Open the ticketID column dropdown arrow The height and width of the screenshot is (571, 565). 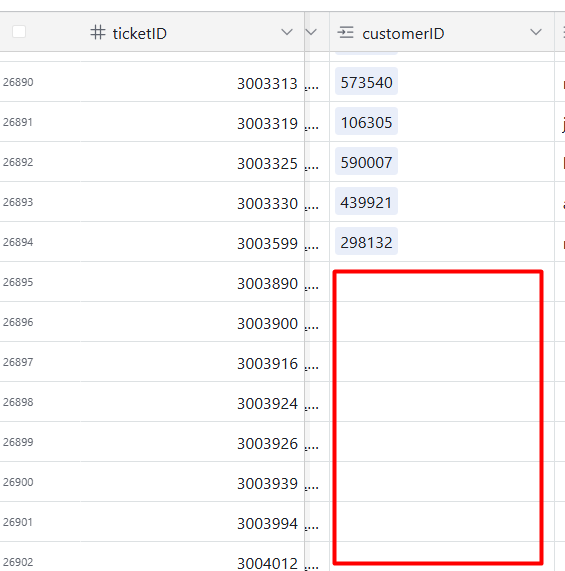(287, 32)
